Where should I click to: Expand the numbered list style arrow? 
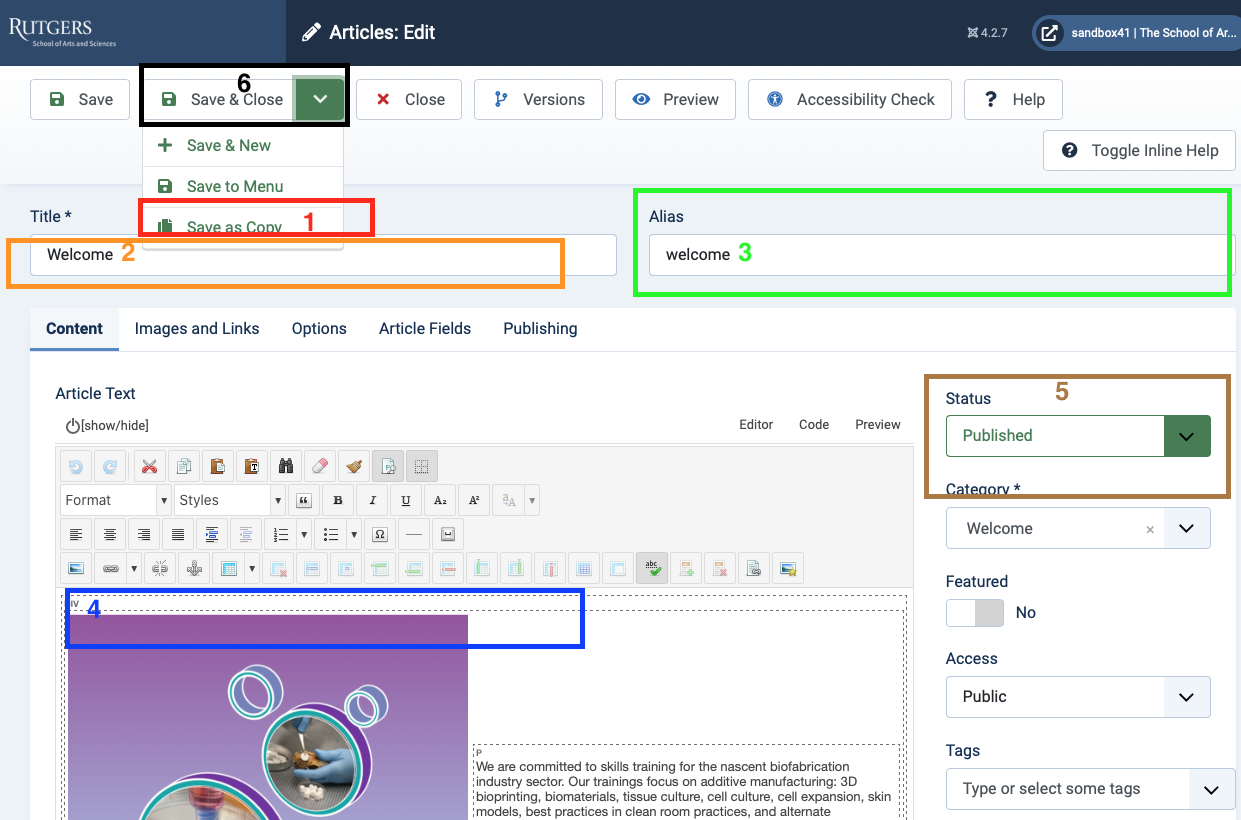303,534
